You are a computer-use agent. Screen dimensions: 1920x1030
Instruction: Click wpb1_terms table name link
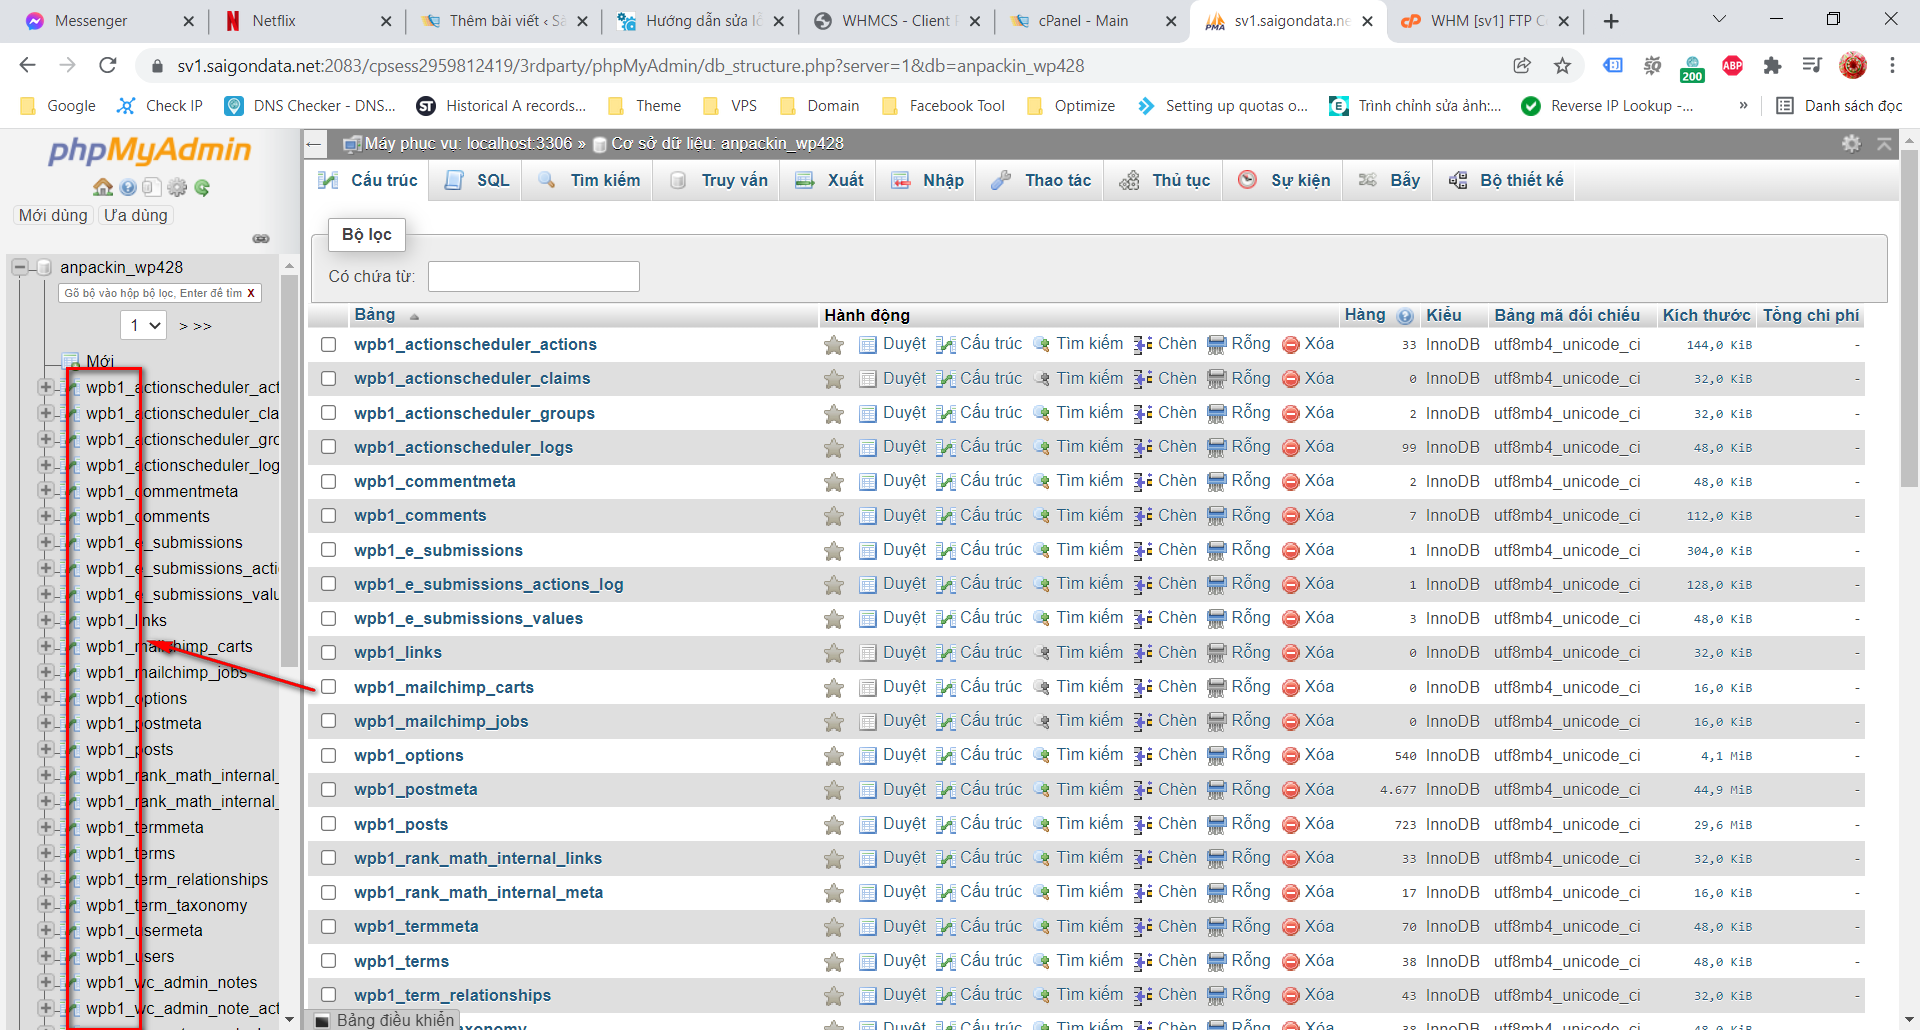pos(401,962)
